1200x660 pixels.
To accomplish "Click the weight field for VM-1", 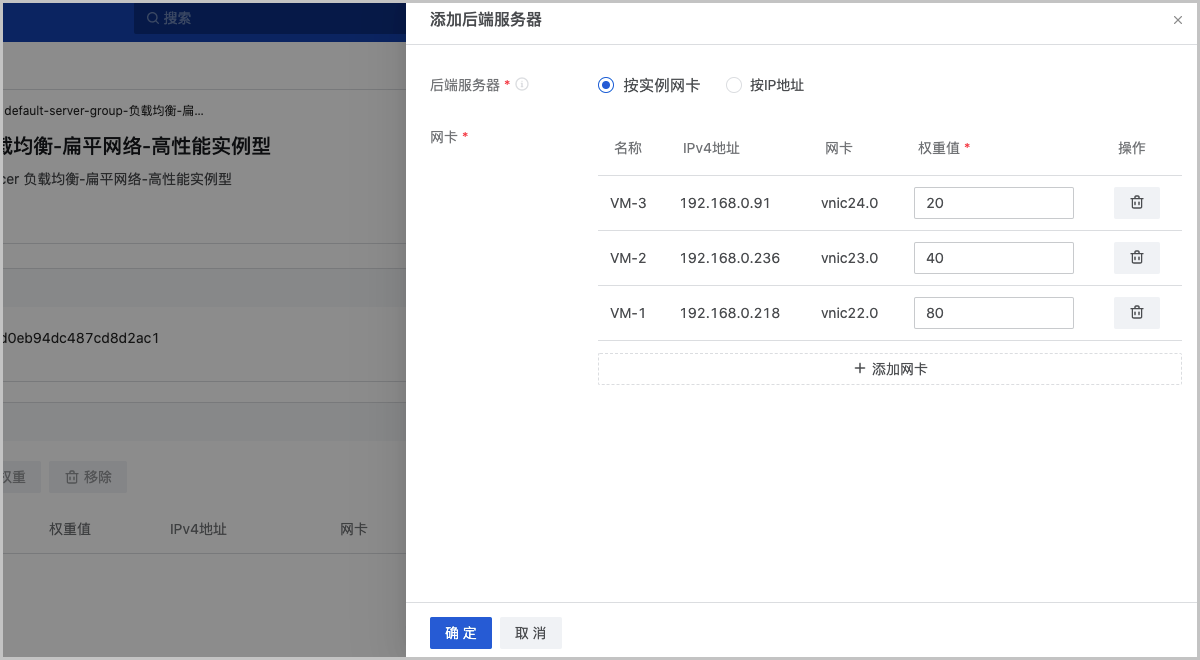I will [x=993, y=313].
